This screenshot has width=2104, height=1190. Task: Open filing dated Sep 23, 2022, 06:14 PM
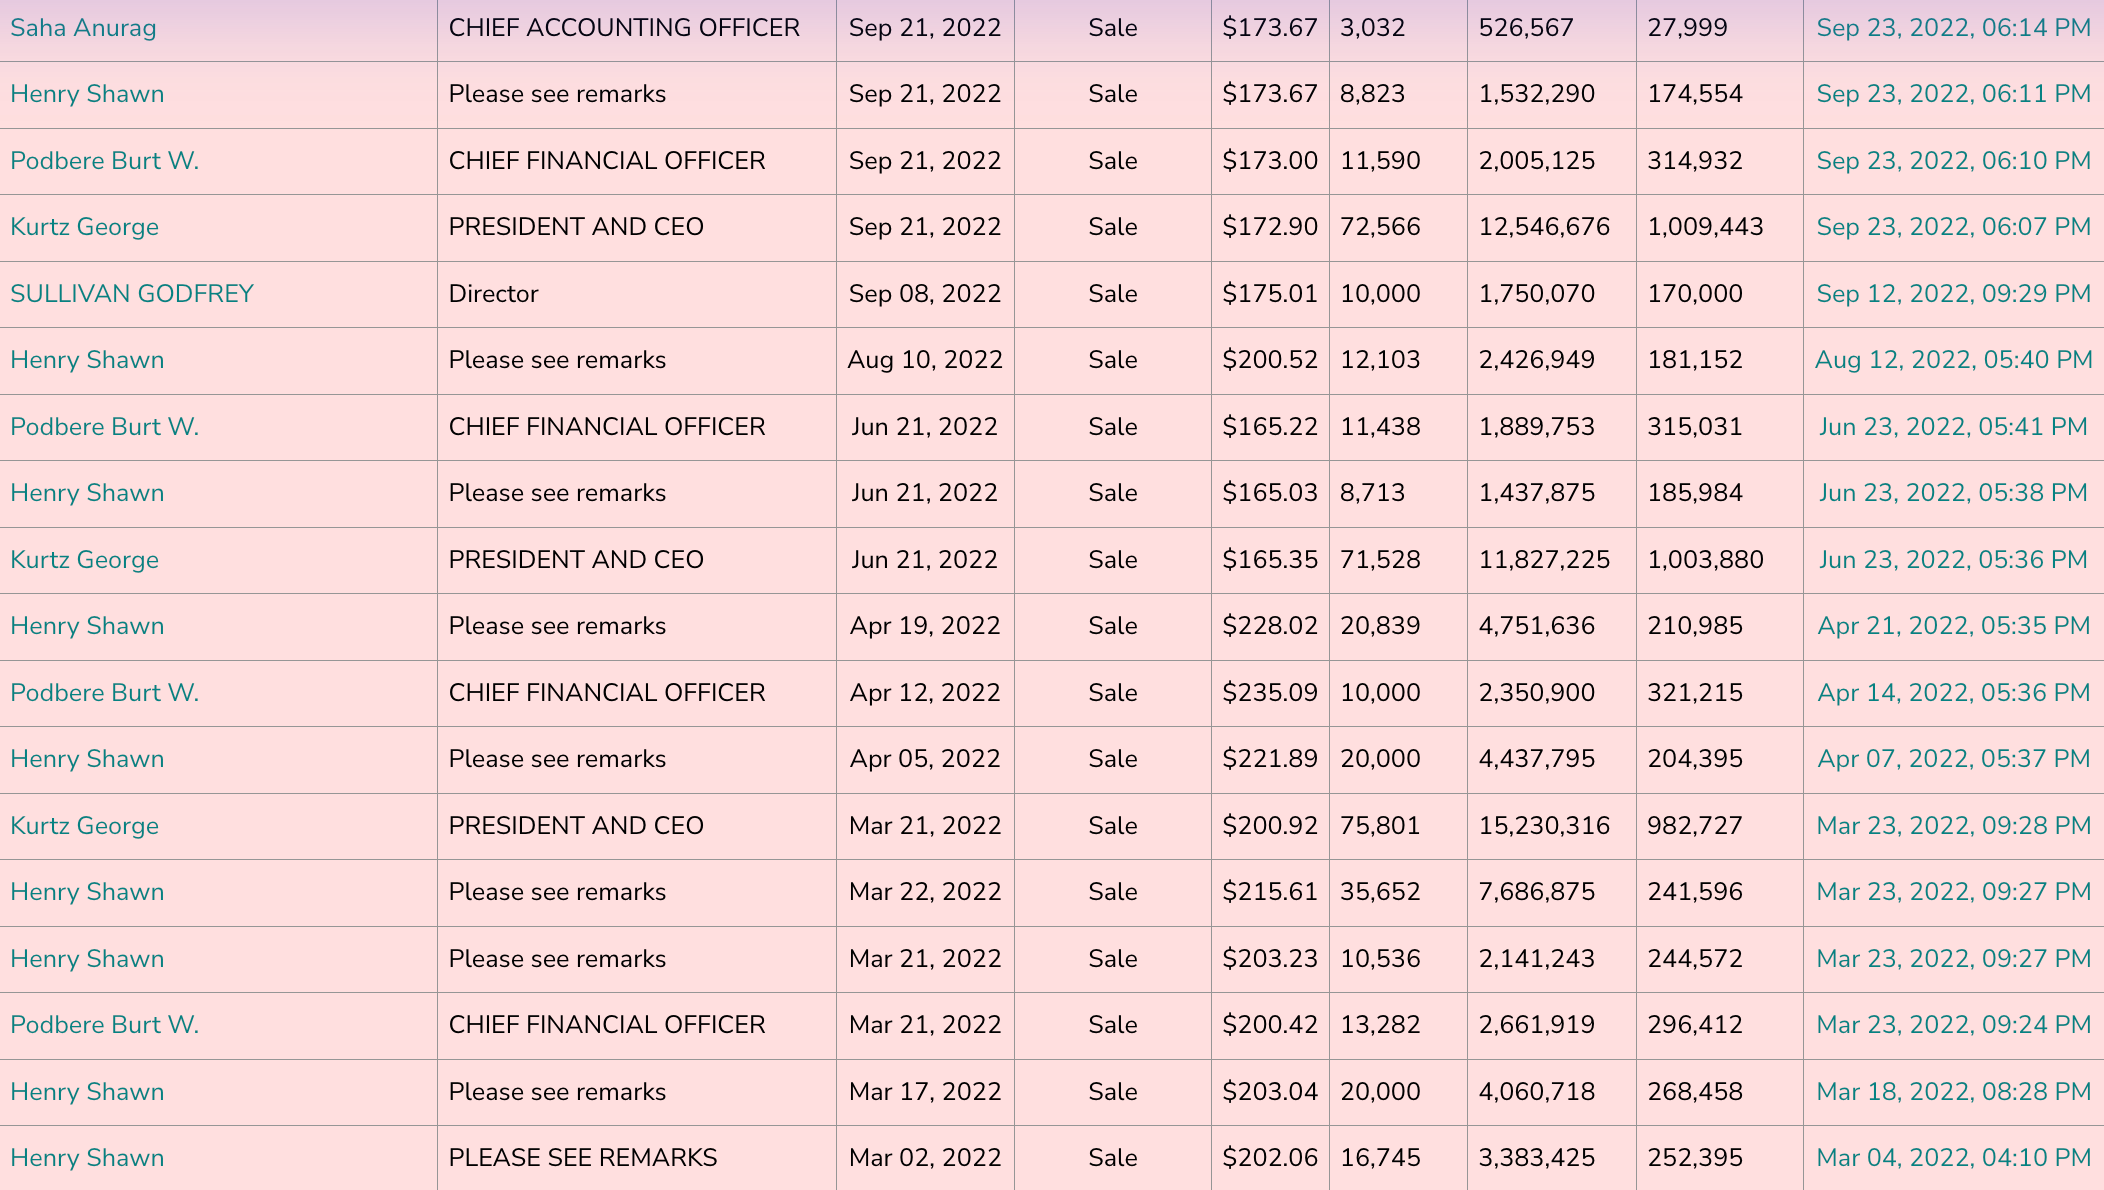tap(1953, 28)
